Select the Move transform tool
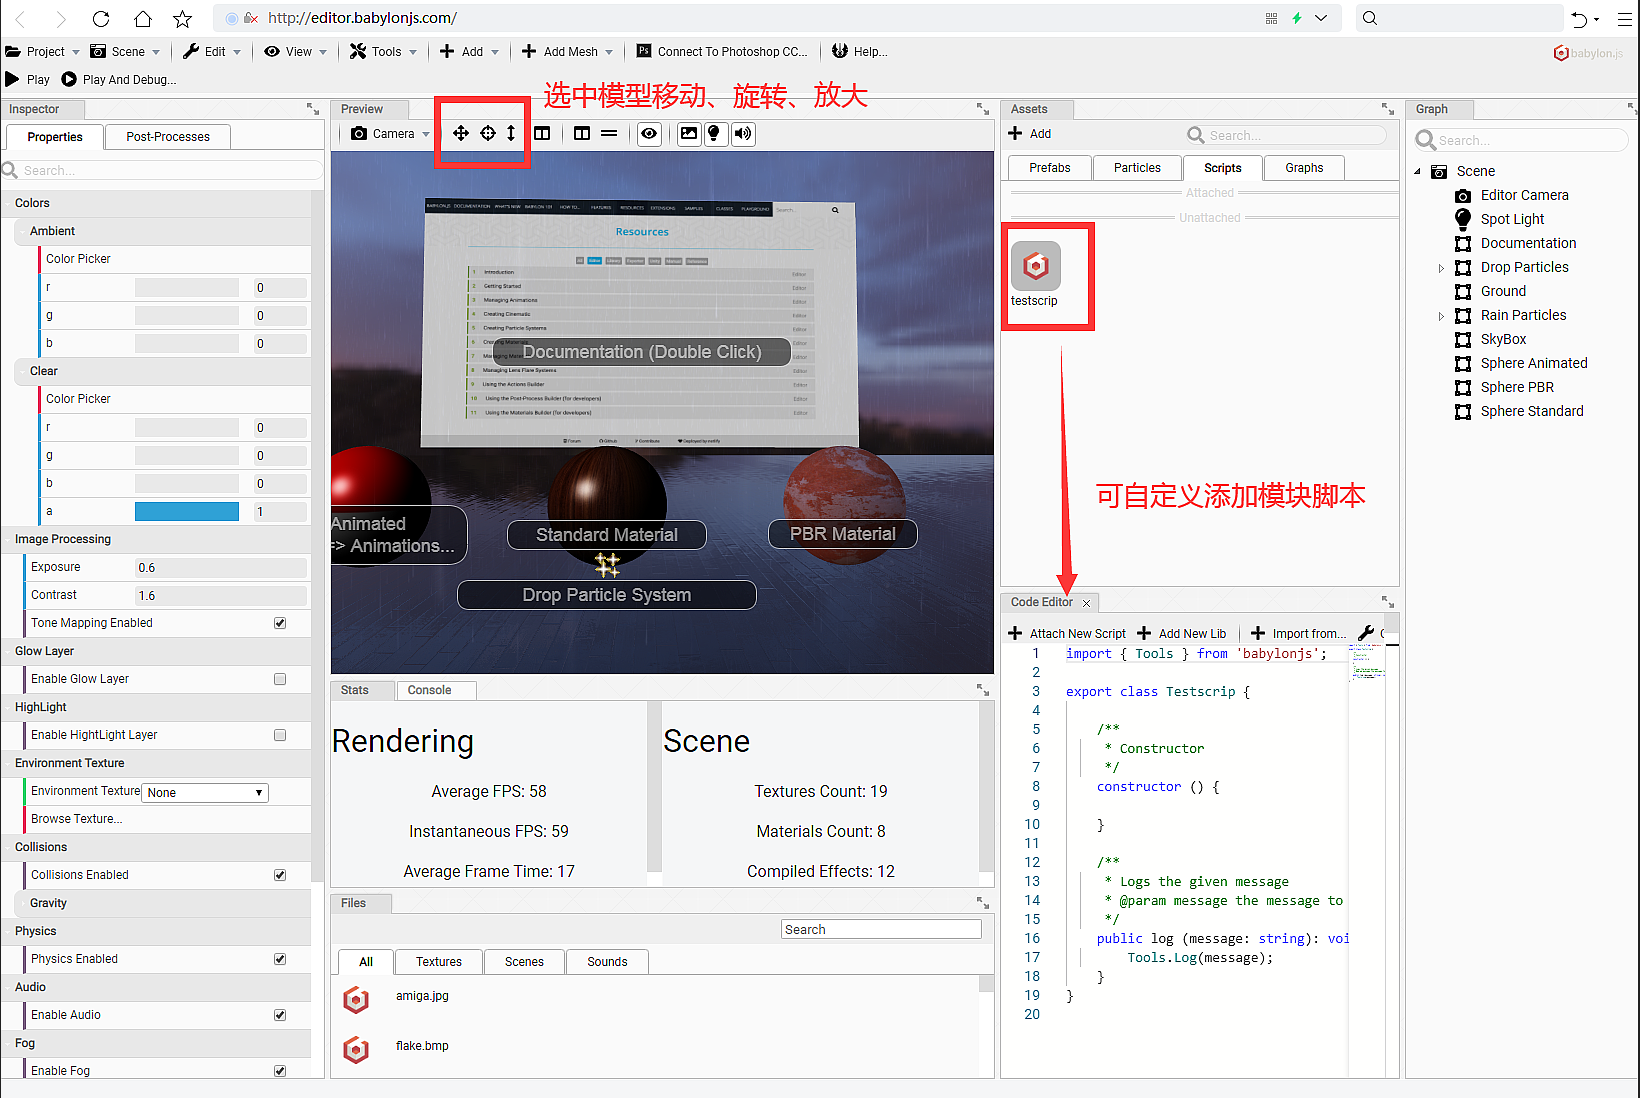Screen dimensions: 1640x1098 [461, 132]
